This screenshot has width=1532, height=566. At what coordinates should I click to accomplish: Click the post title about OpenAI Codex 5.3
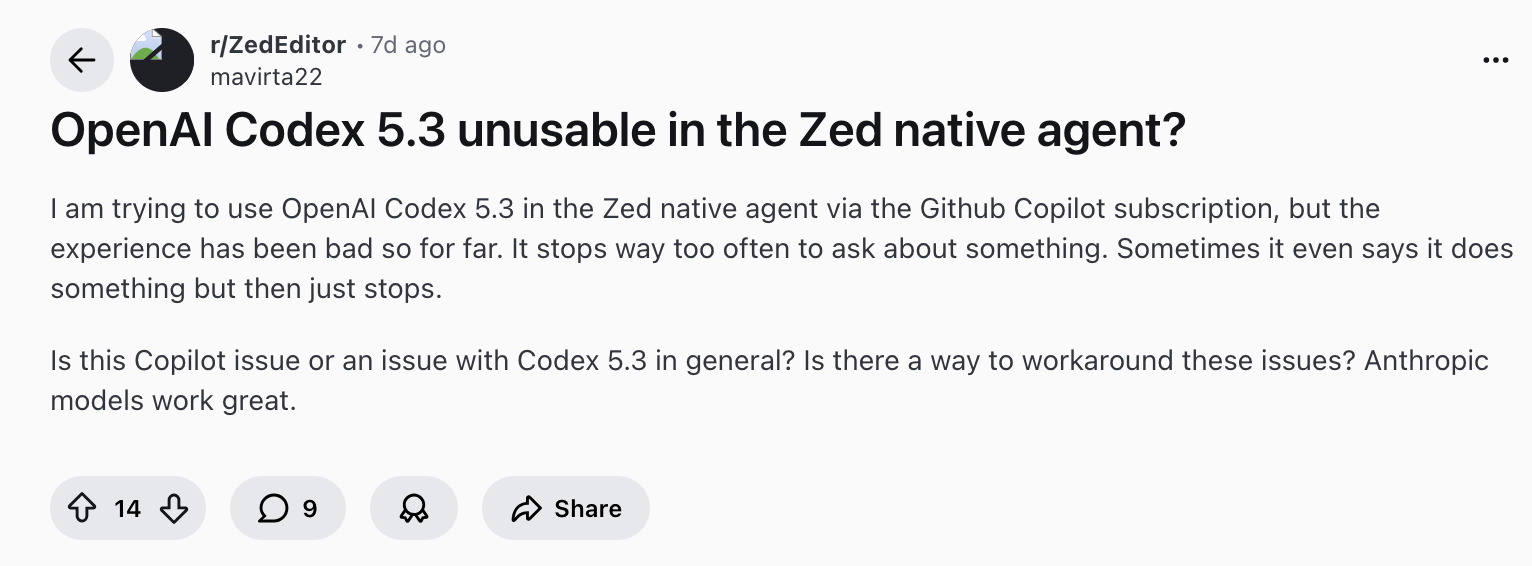617,132
